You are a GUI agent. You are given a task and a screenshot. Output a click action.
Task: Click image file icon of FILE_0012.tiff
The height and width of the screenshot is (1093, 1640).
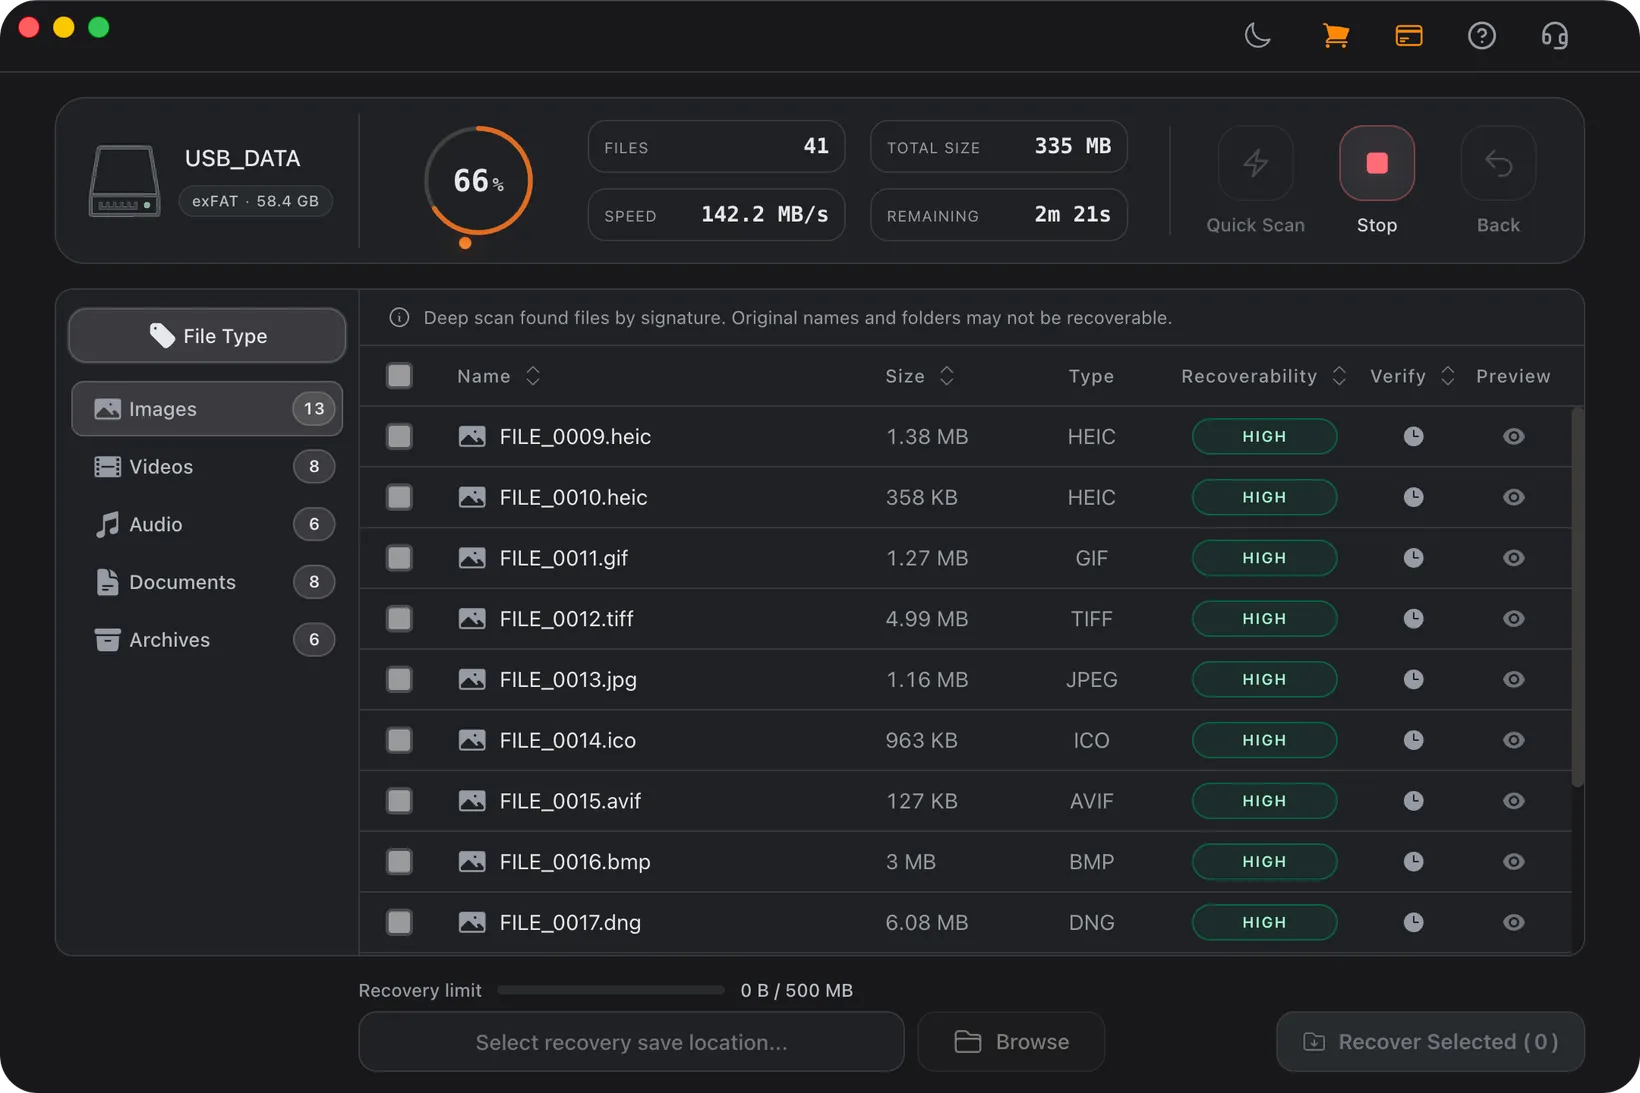tap(472, 619)
